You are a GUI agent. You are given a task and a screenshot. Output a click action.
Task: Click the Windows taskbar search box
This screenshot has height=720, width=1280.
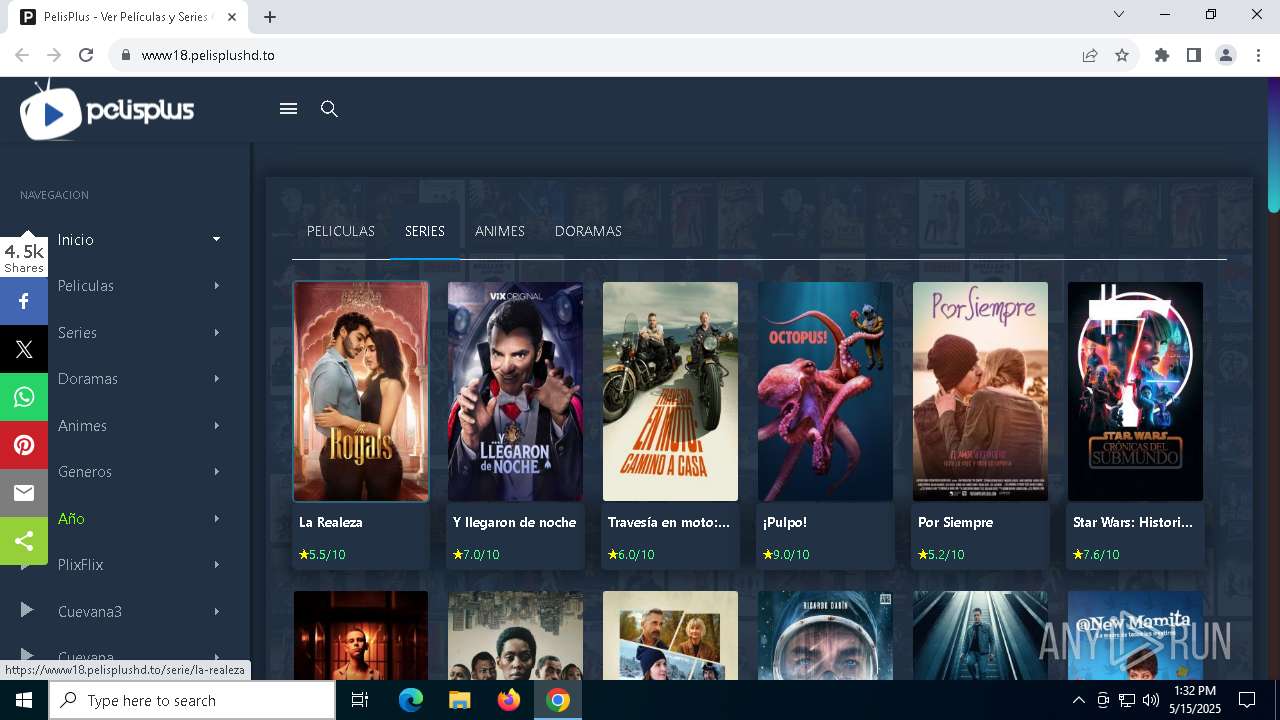point(192,700)
